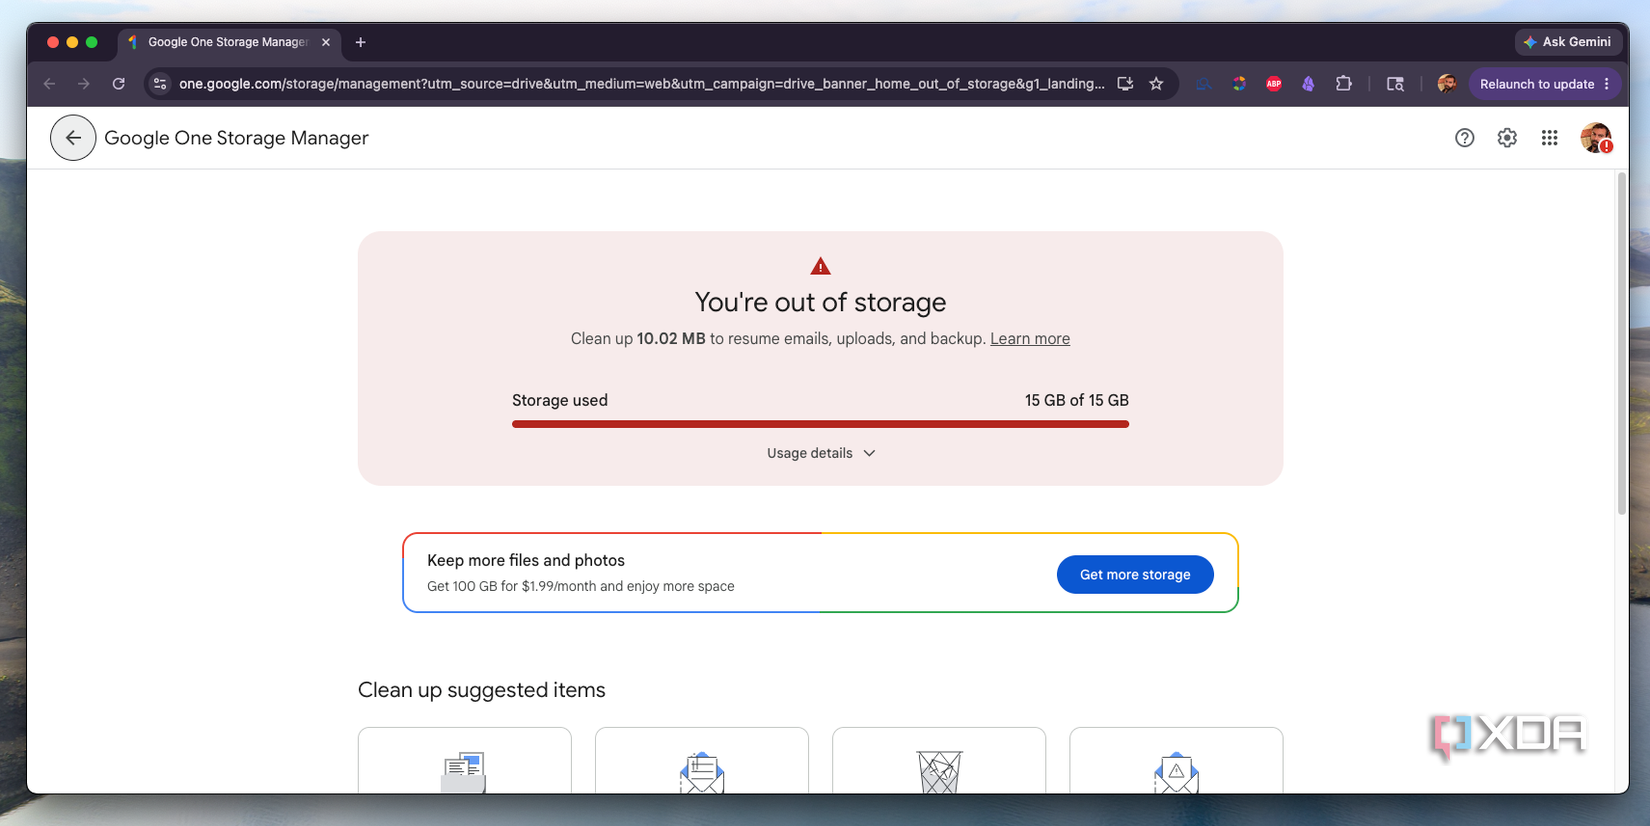This screenshot has height=826, width=1650.
Task: Open the Google One help icon
Action: 1464,138
